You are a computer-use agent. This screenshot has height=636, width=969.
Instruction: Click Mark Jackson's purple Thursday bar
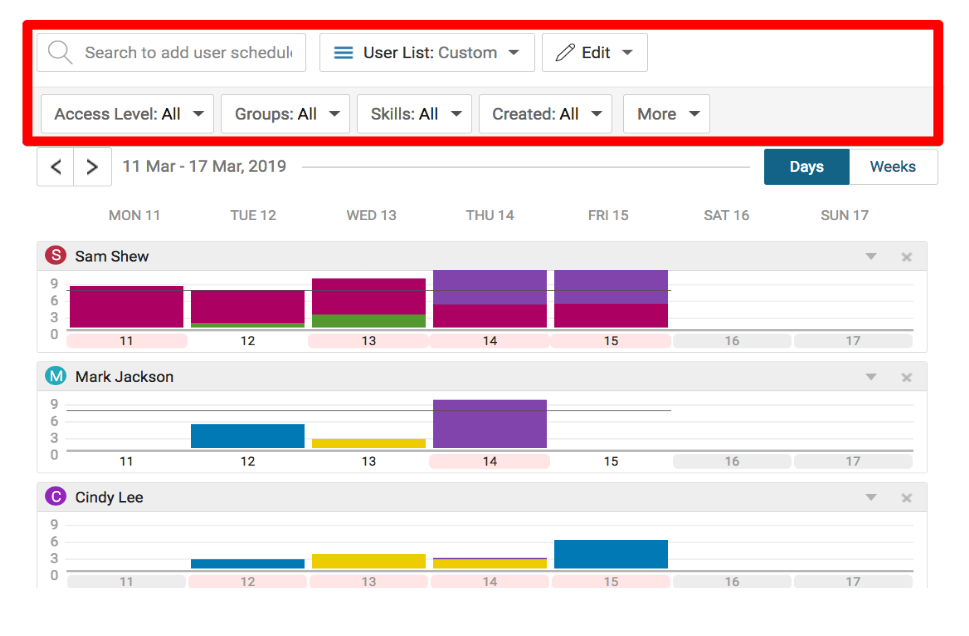coord(490,424)
